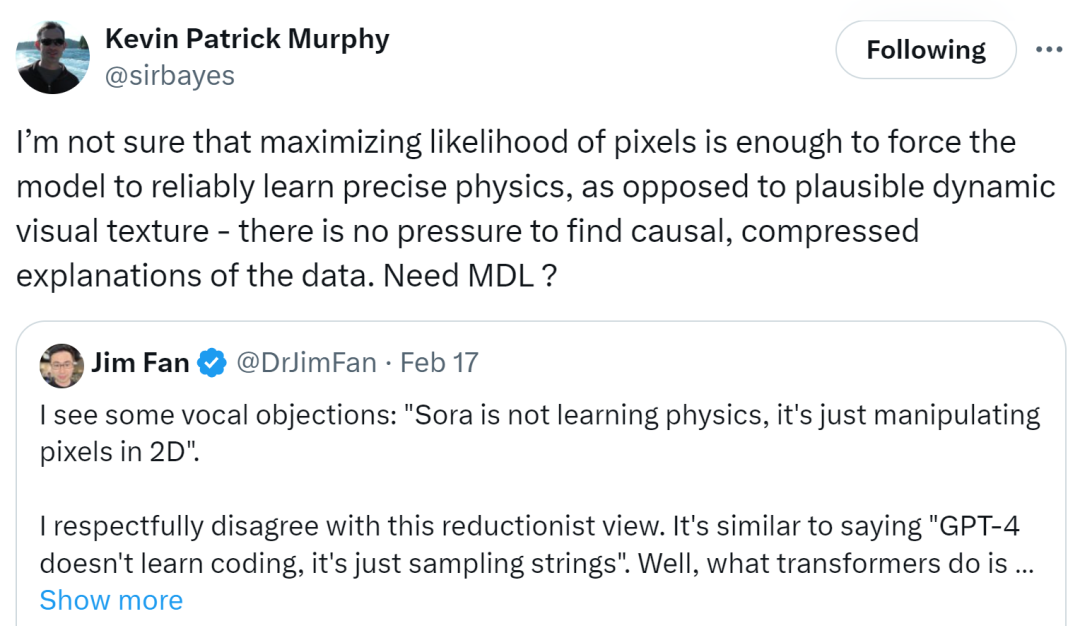Screen dimensions: 1080x626
Task: Click the blue verified badge beside Jim Fan
Action: click(212, 363)
